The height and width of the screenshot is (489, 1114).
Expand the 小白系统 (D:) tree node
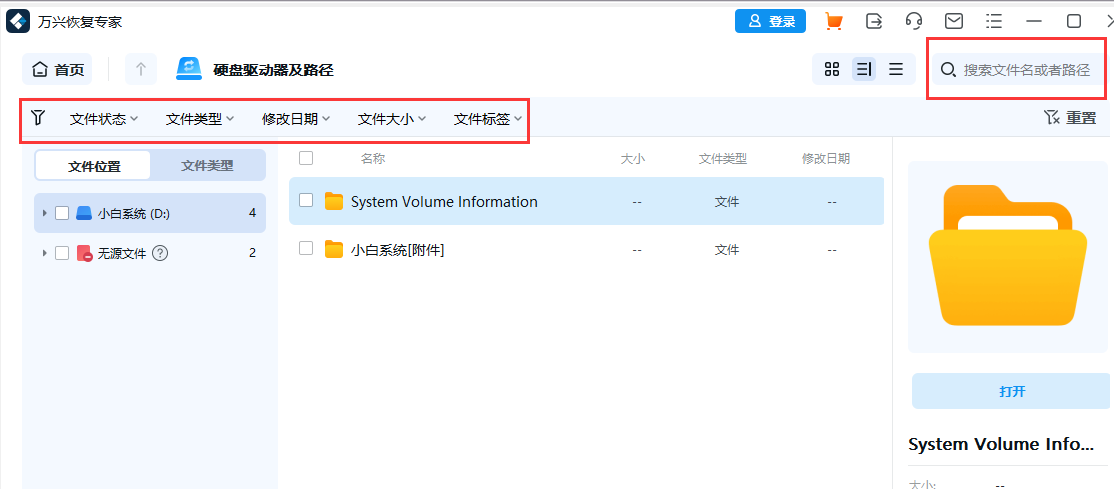[x=45, y=213]
